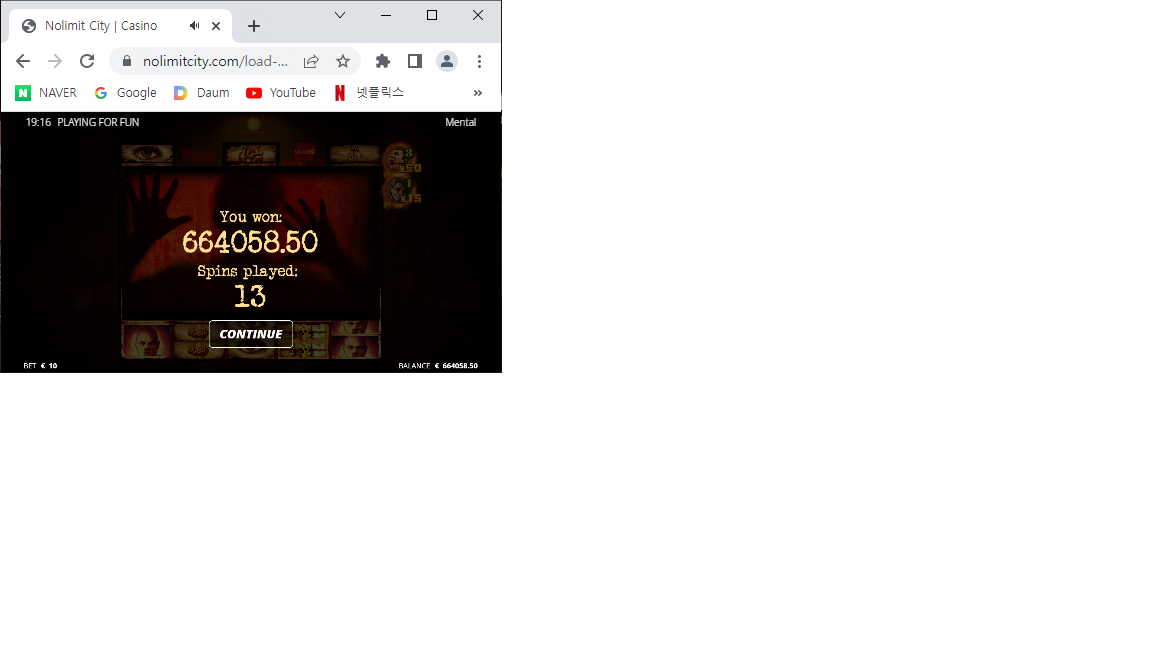Open the Daum bookmark
Image resolution: width=1152 pixels, height=648 pixels.
(201, 93)
